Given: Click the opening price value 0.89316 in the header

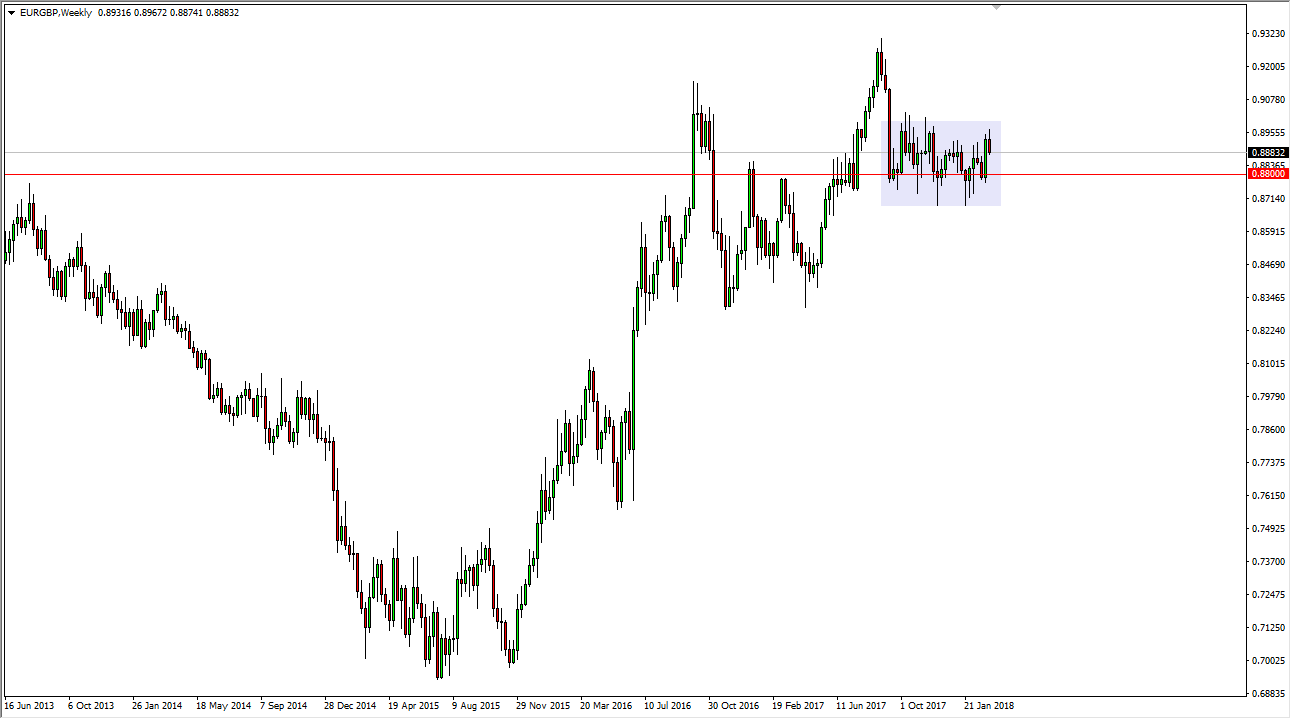Looking at the screenshot, I should (x=114, y=14).
